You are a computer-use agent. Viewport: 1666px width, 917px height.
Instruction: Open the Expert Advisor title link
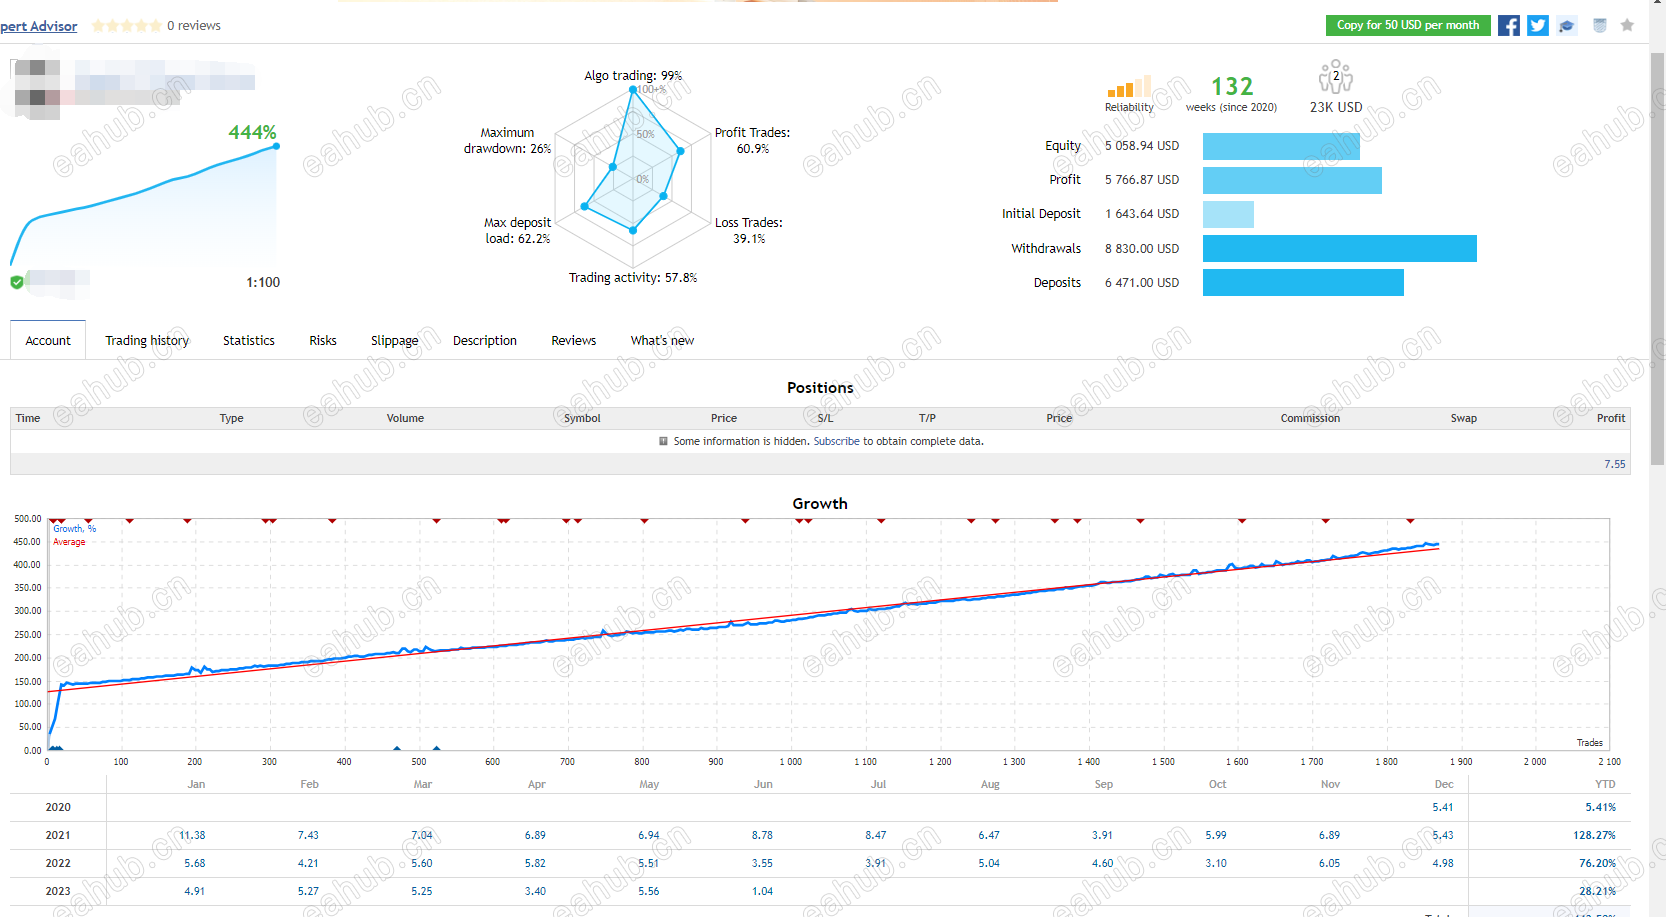38,26
